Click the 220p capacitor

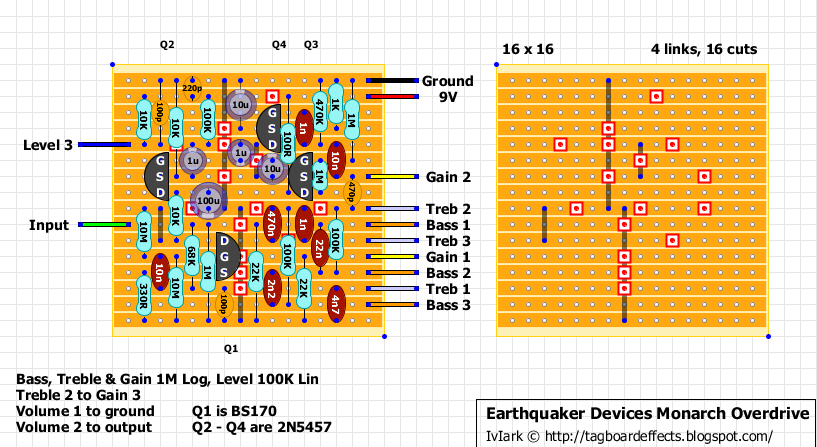coord(192,89)
